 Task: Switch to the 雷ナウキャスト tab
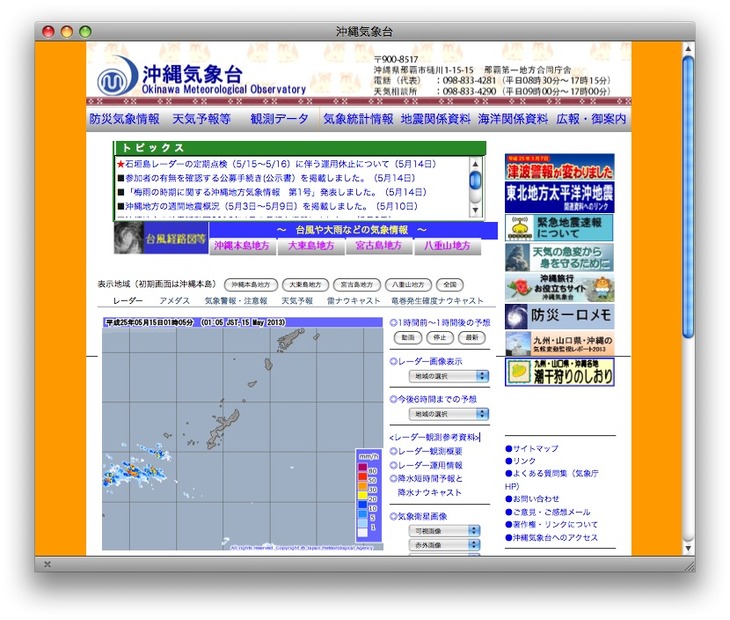[353, 301]
